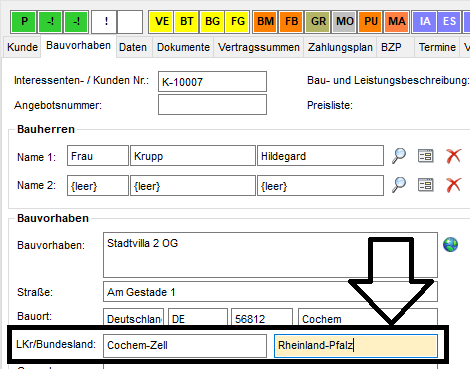The height and width of the screenshot is (369, 470).
Task: Switch to the Kunde tab
Action: pos(22,47)
